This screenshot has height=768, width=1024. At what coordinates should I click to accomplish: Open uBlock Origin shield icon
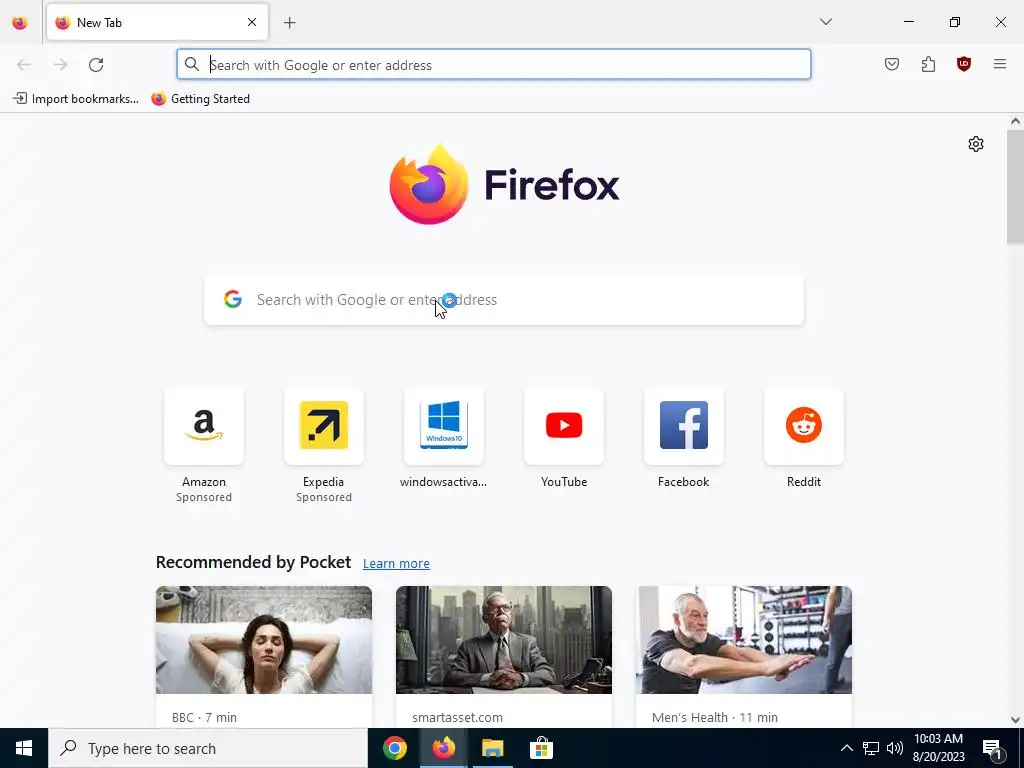963,64
